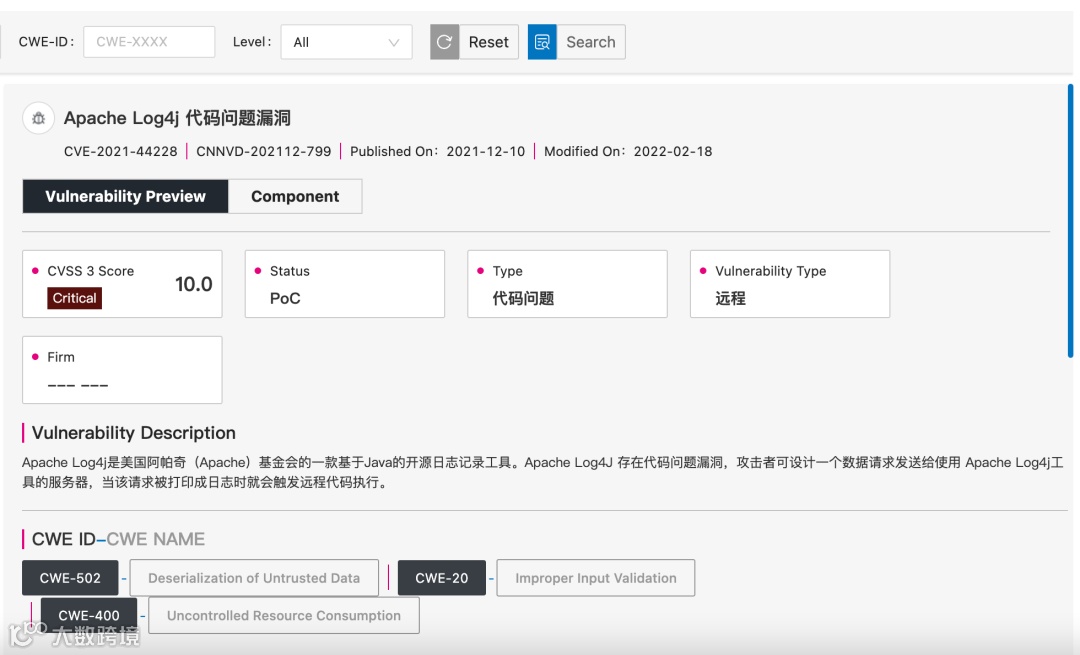Screen dimensions: 1080x655
Task: Click the CWE-20 tag
Action: click(x=442, y=578)
